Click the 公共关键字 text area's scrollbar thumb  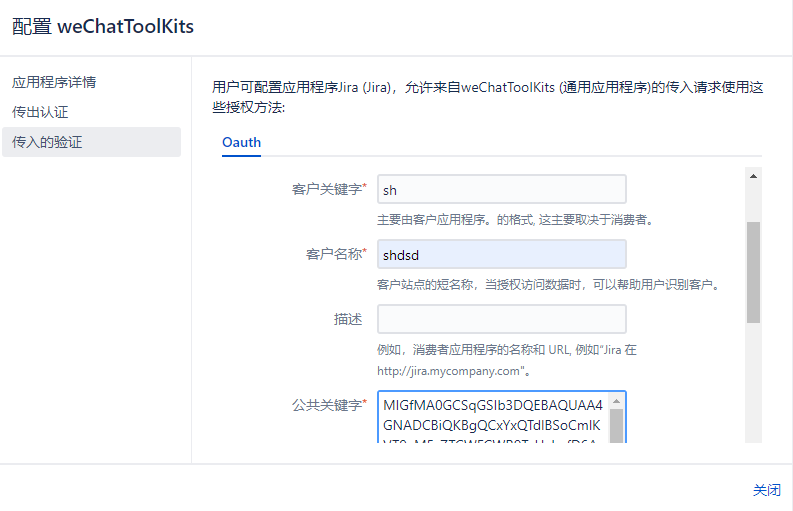click(617, 425)
